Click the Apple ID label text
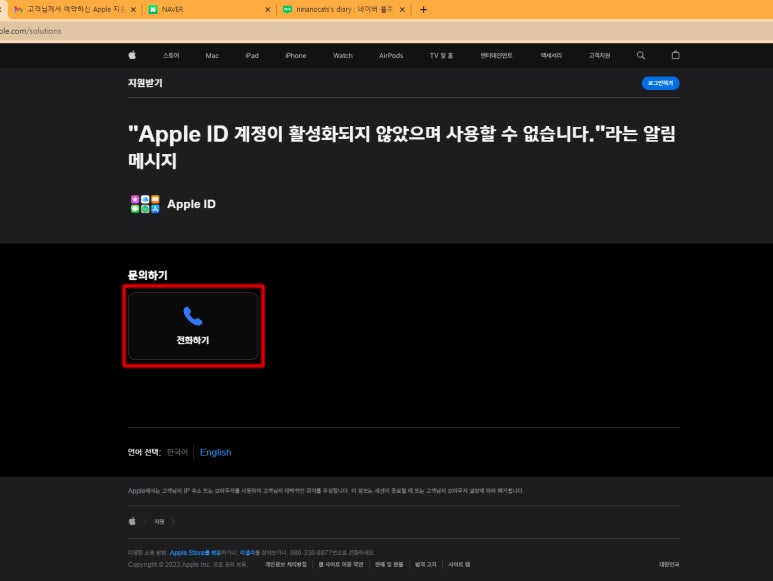The width and height of the screenshot is (773, 581). point(191,204)
